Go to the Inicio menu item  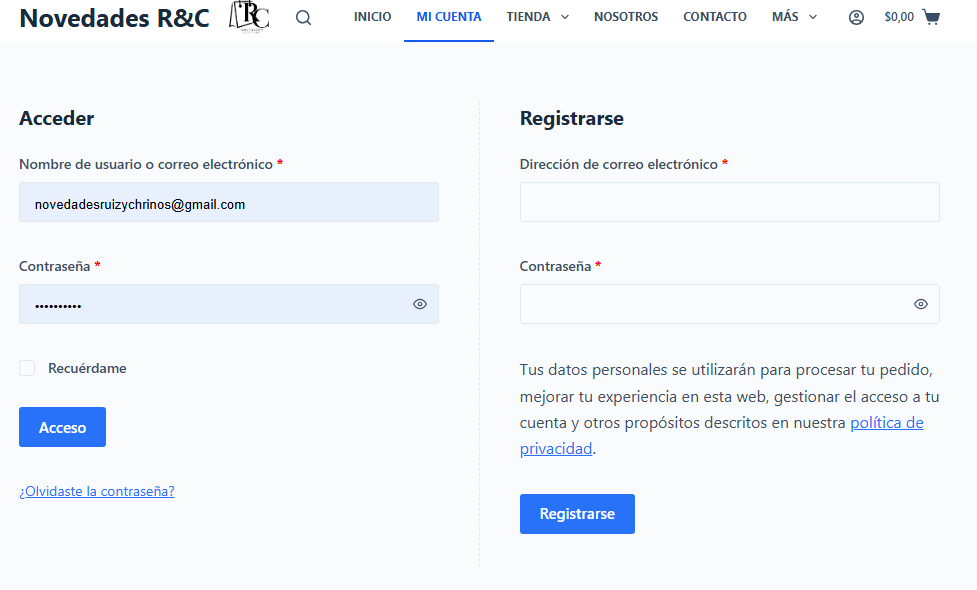pos(372,17)
